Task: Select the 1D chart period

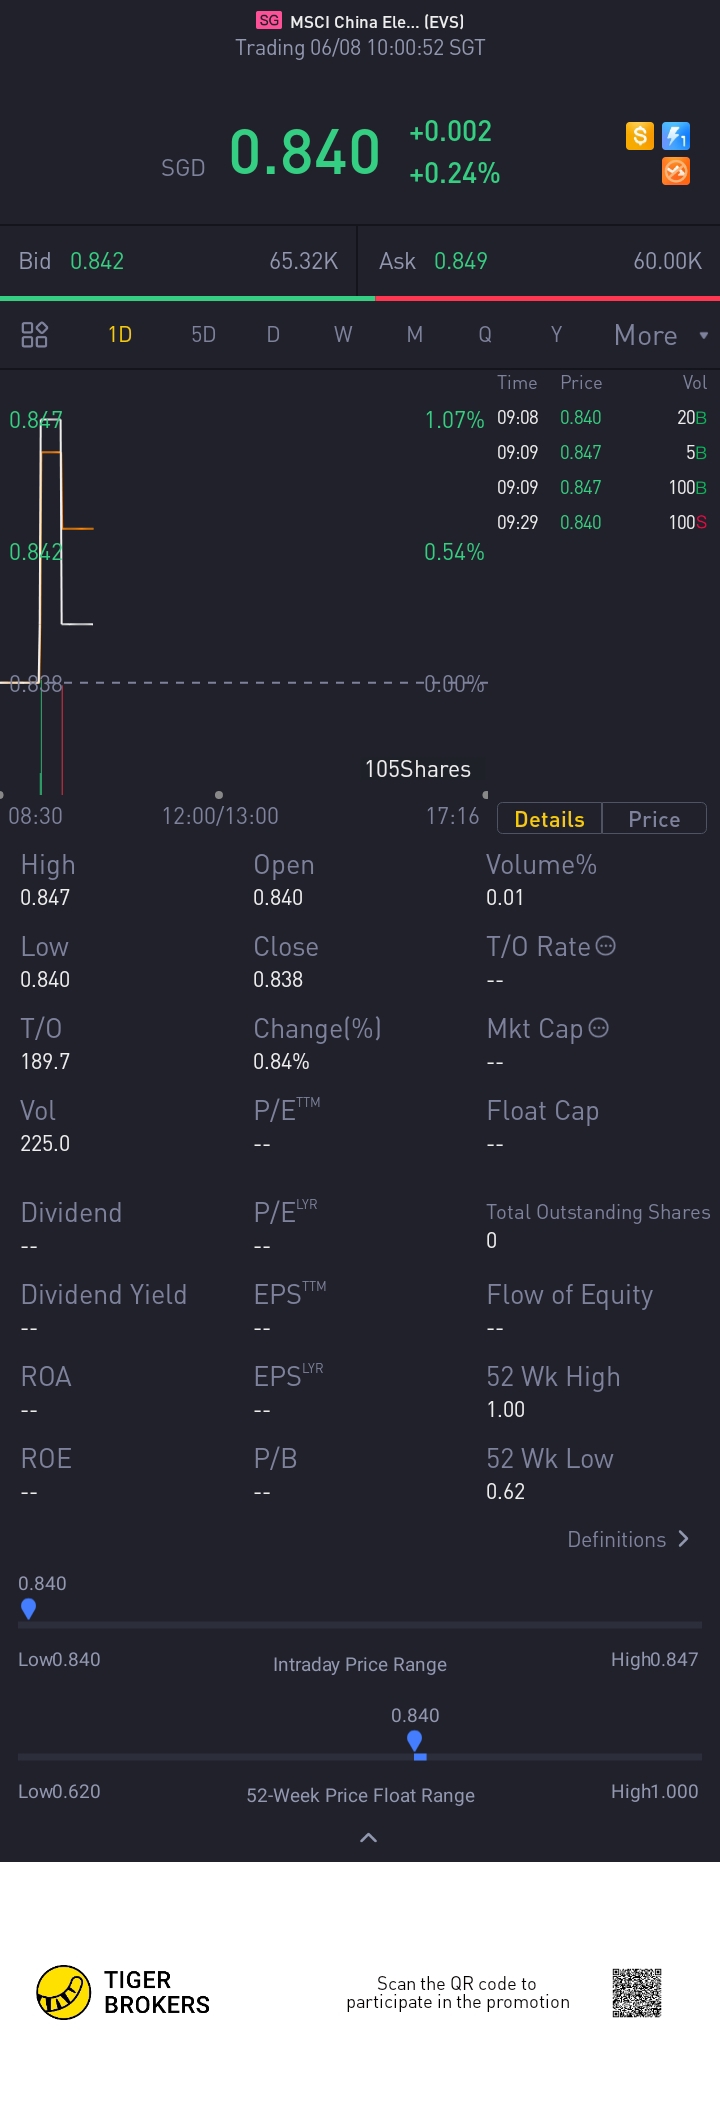Action: tap(120, 334)
